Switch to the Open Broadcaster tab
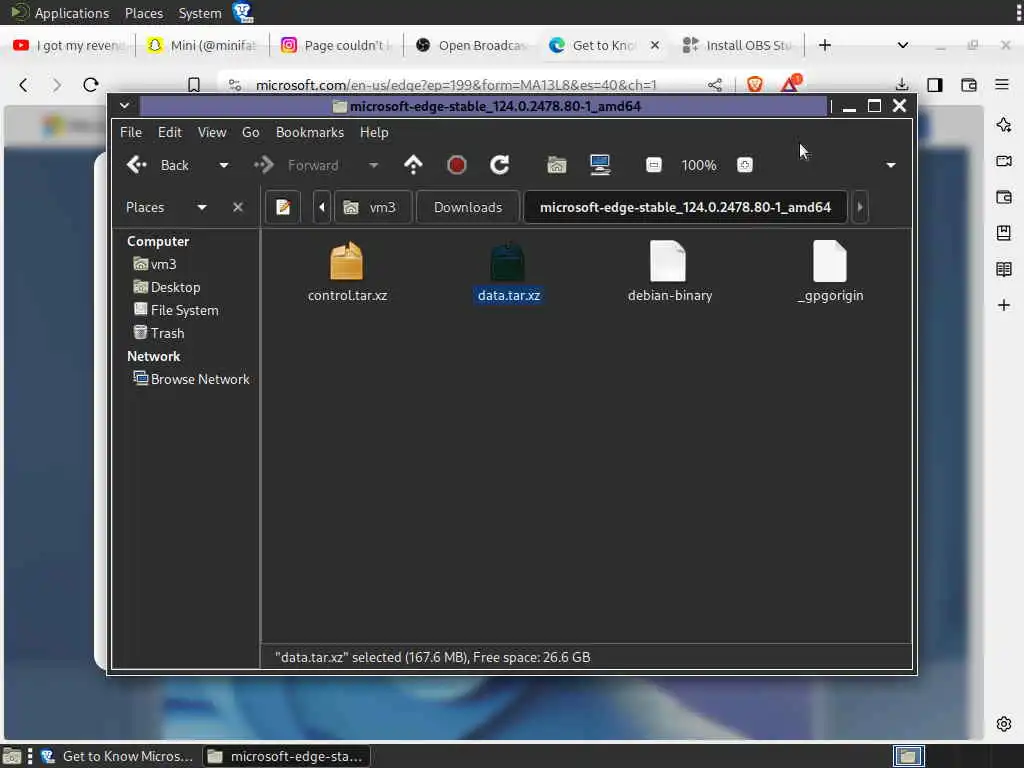Screen dimensions: 1024x768 tap(470, 45)
